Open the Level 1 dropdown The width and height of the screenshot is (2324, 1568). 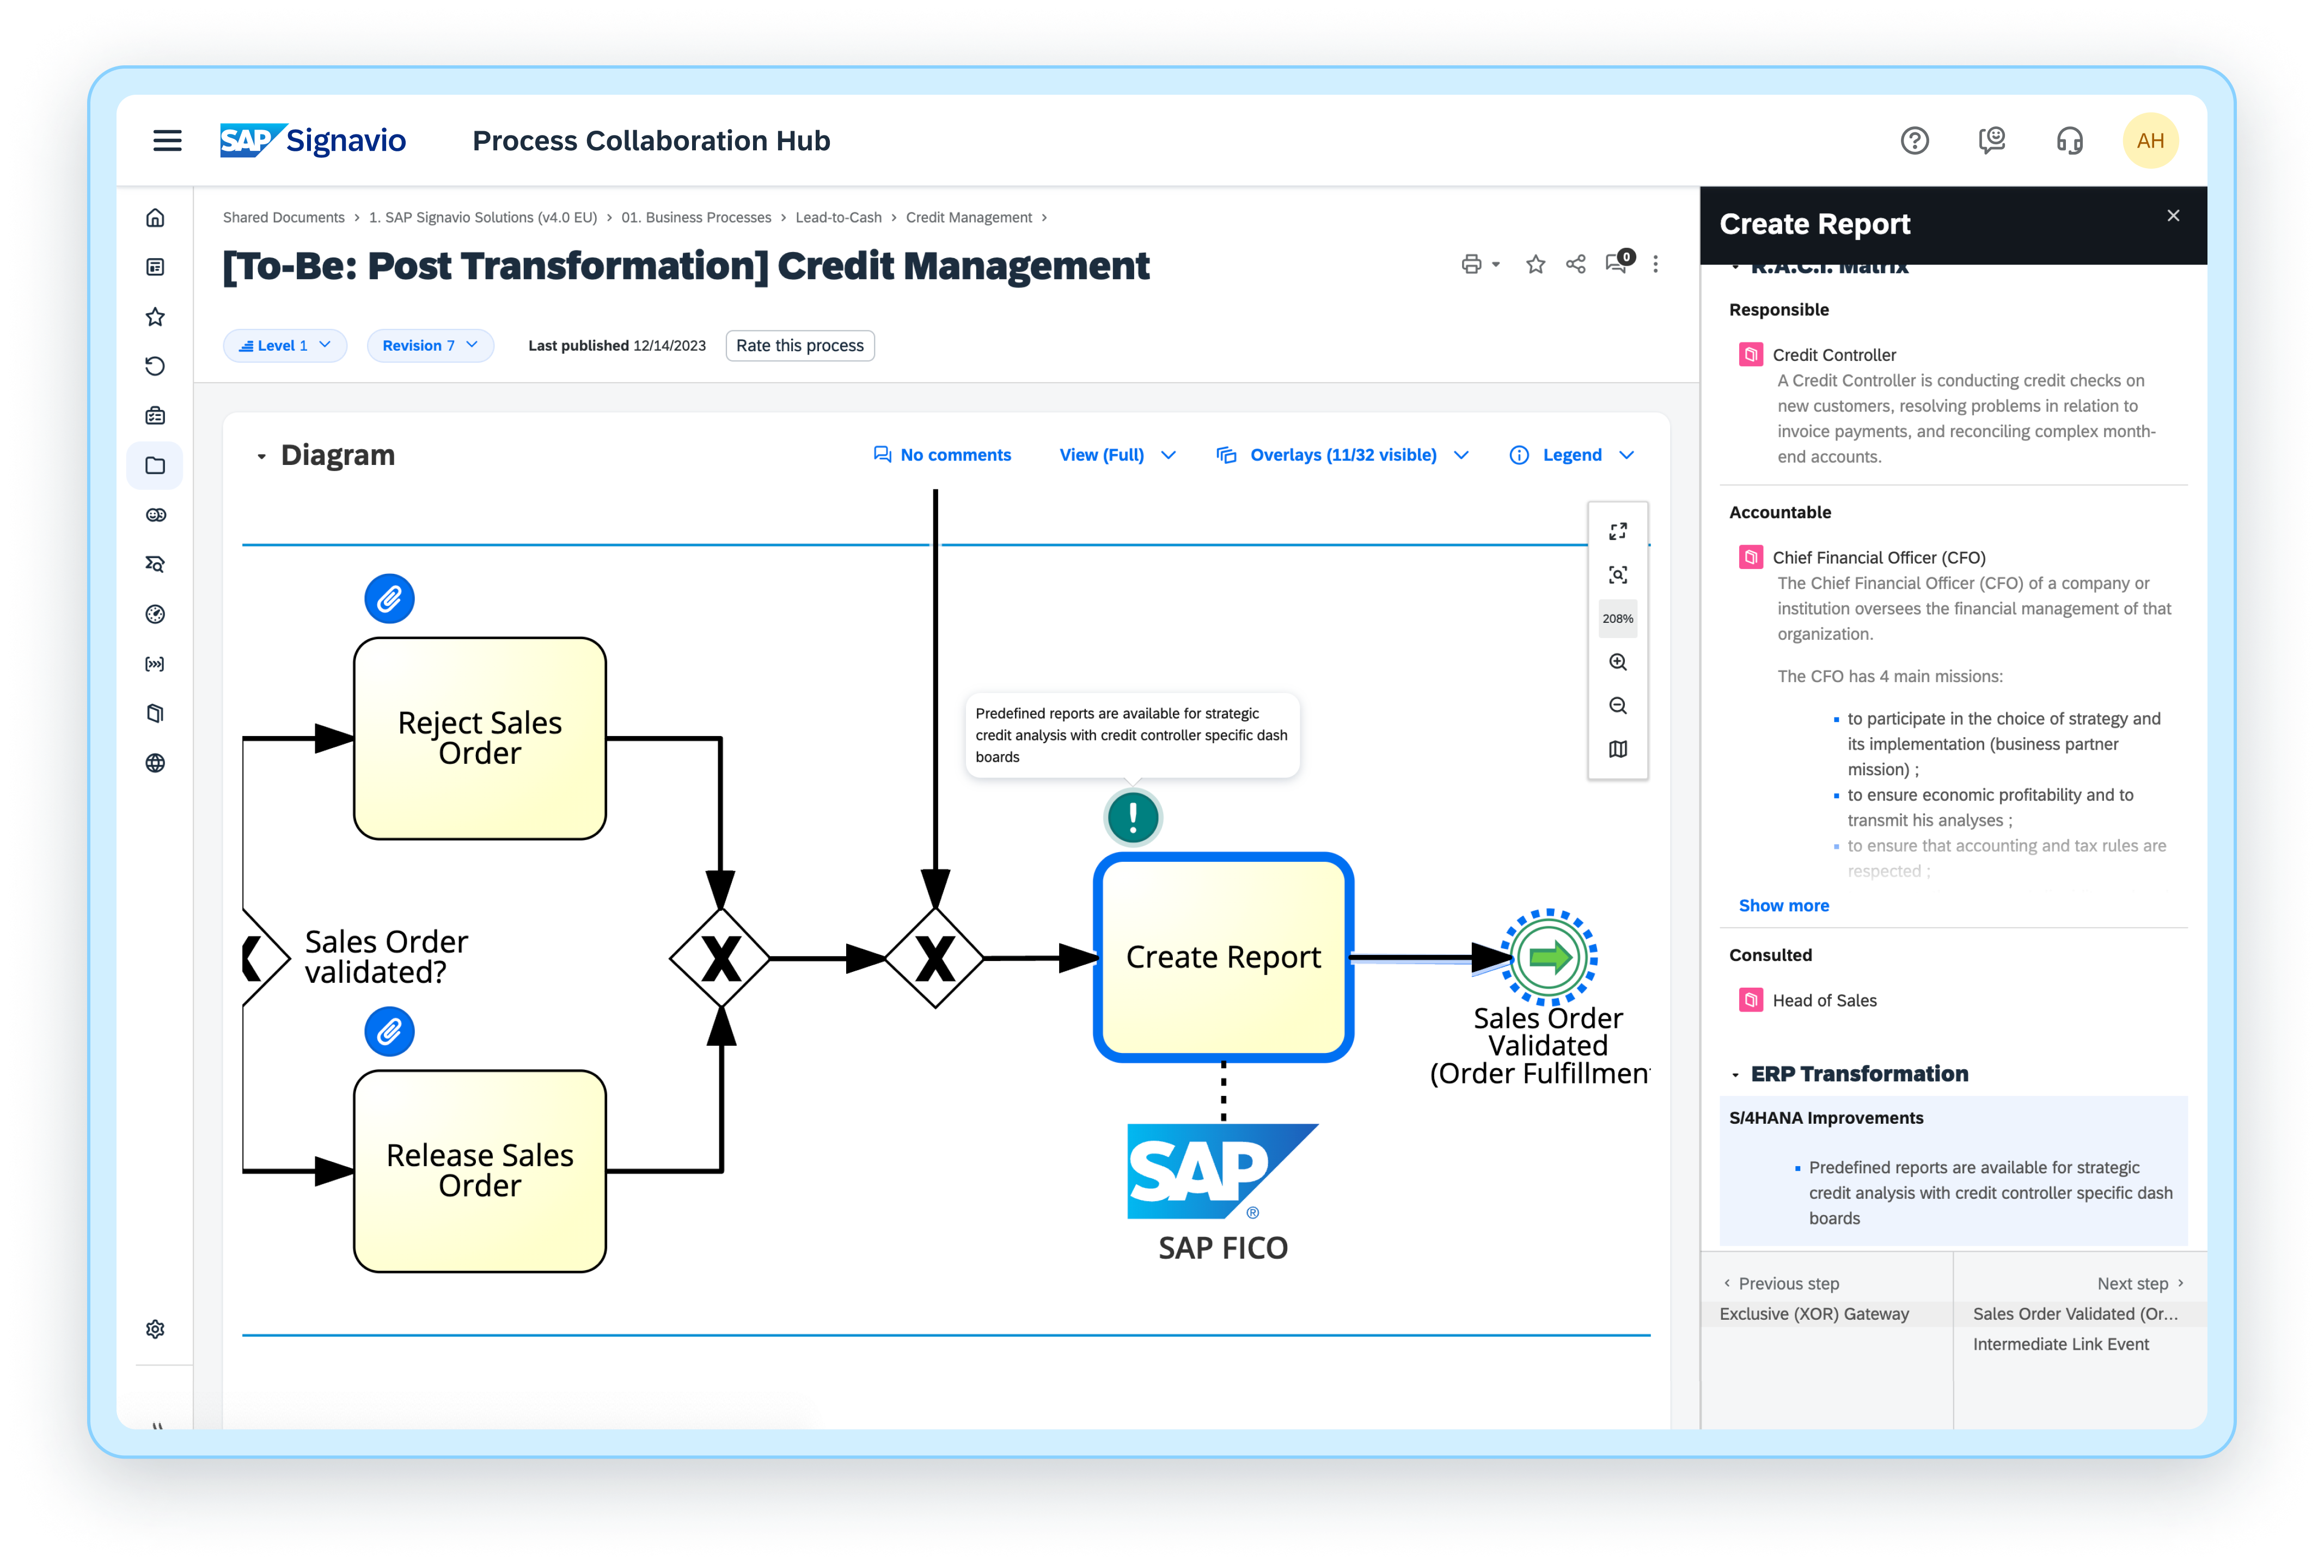coord(285,346)
